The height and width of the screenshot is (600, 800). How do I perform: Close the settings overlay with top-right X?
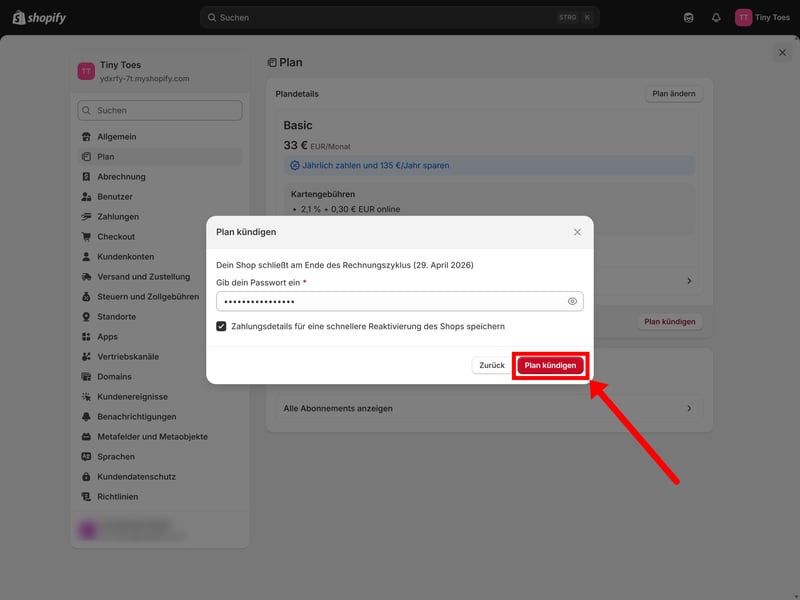[x=782, y=52]
